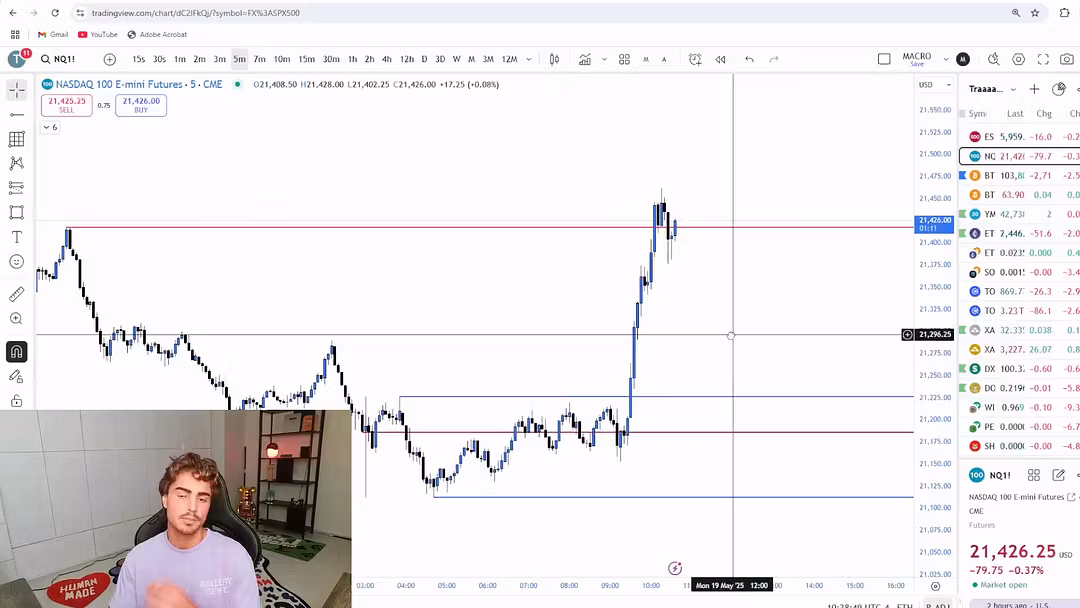The width and height of the screenshot is (1080, 608).
Task: Take a chart snapshot with the camera icon
Action: [1067, 59]
